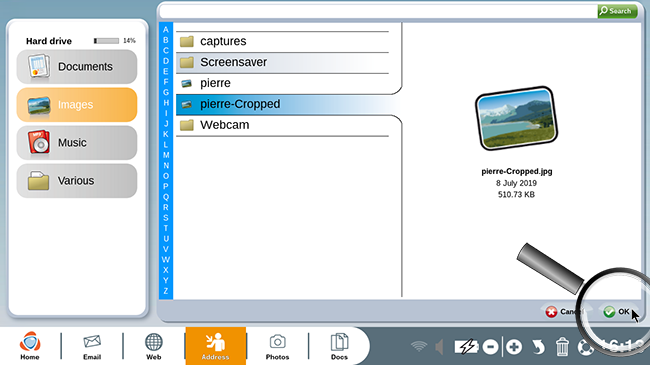650x365 pixels.
Task: Click the Cancel button
Action: click(564, 311)
